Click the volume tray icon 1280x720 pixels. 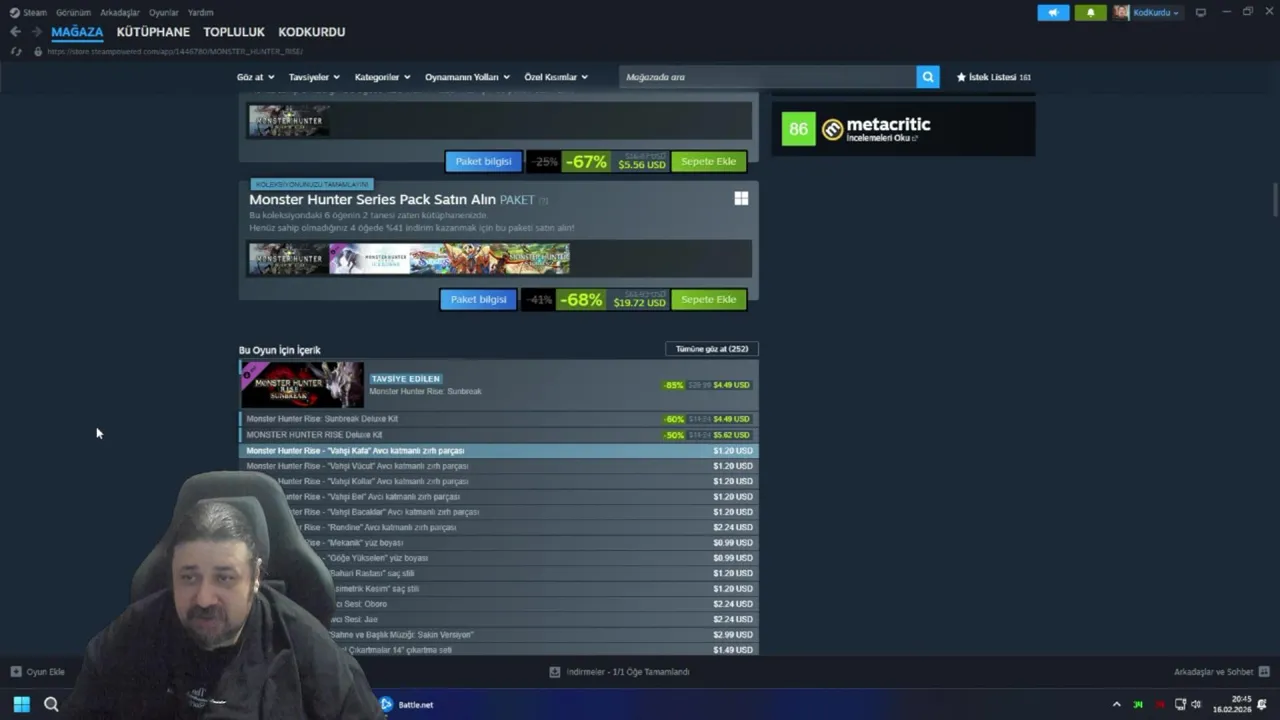point(1196,704)
